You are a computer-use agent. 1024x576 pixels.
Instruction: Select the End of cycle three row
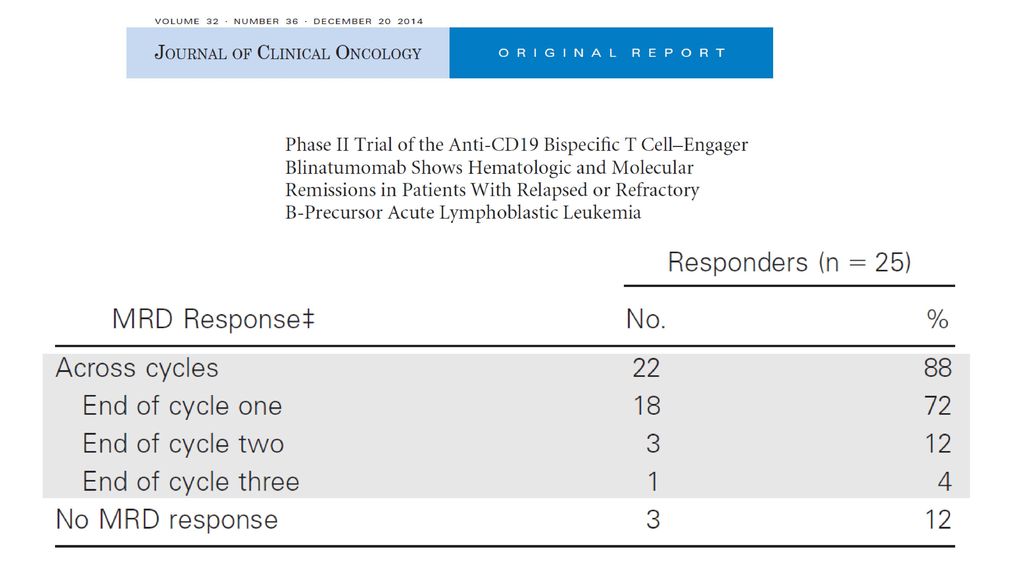pos(506,482)
